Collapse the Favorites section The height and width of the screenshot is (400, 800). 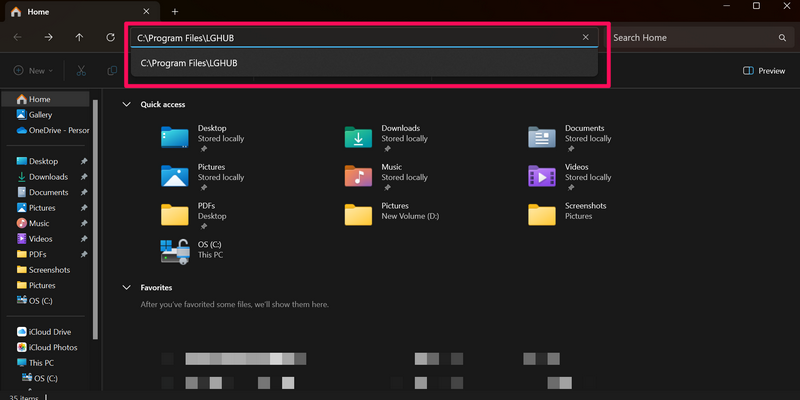pyautogui.click(x=126, y=287)
